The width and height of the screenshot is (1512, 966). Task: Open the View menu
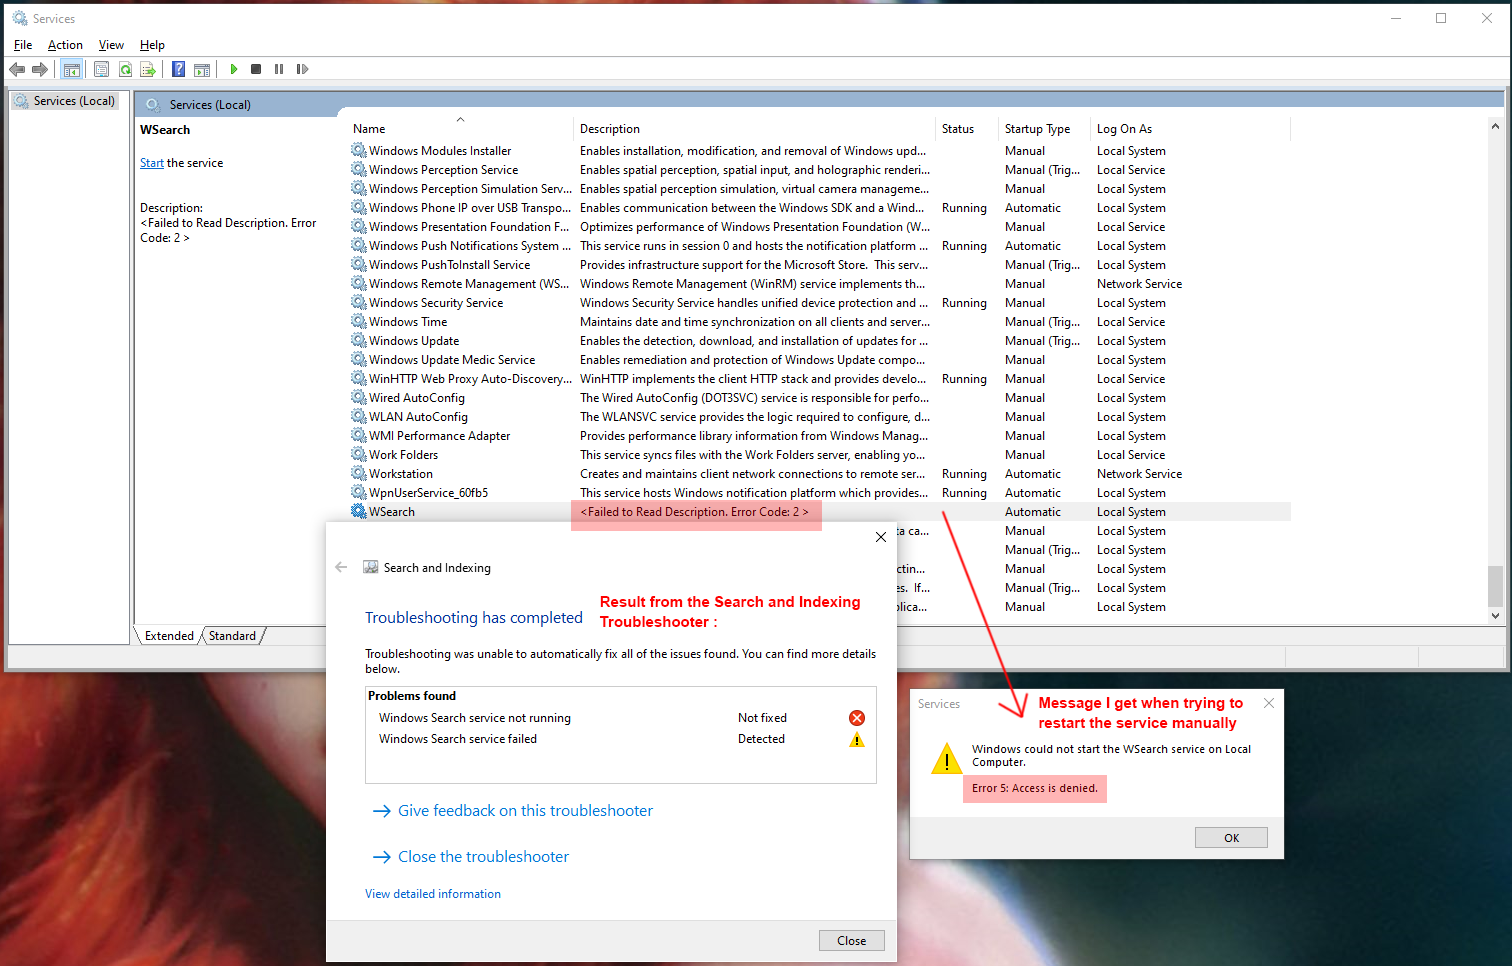click(110, 44)
